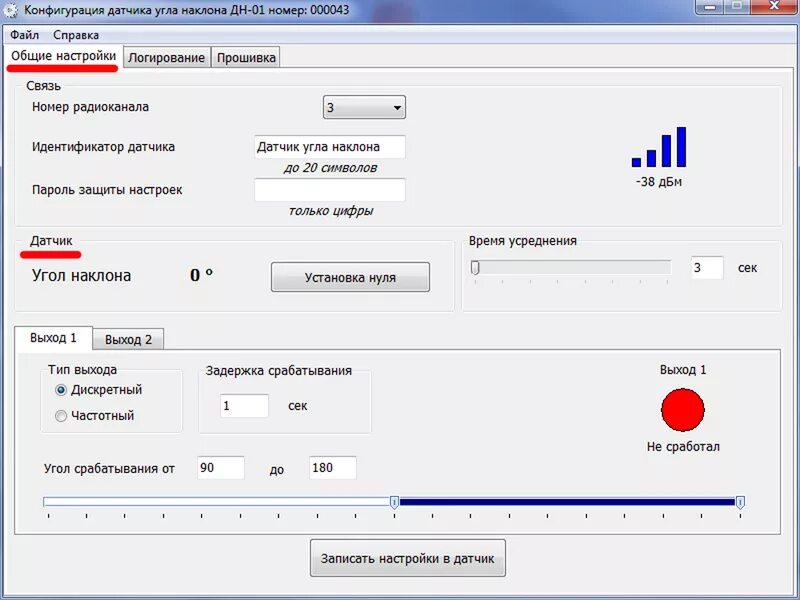Screen dimensions: 800x600
Task: Switch to the Логирование tab
Action: 166,58
